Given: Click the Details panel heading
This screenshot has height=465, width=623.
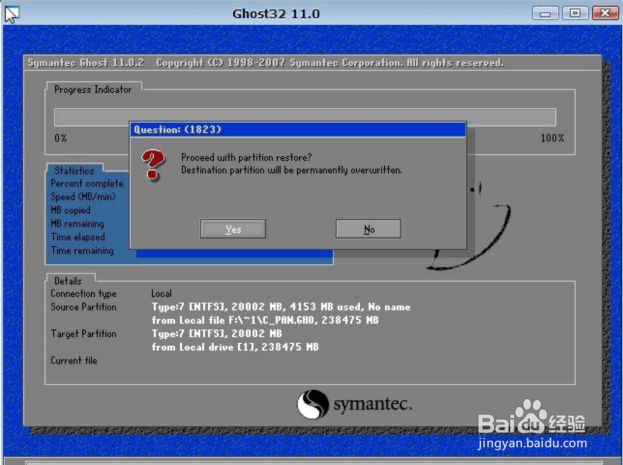Looking at the screenshot, I should coord(68,281).
